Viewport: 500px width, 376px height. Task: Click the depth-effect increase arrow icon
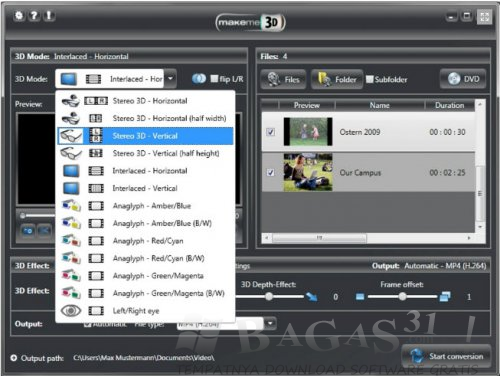pos(312,296)
